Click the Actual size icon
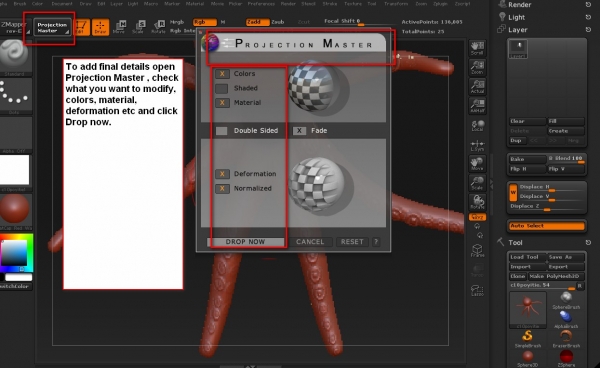 477,87
